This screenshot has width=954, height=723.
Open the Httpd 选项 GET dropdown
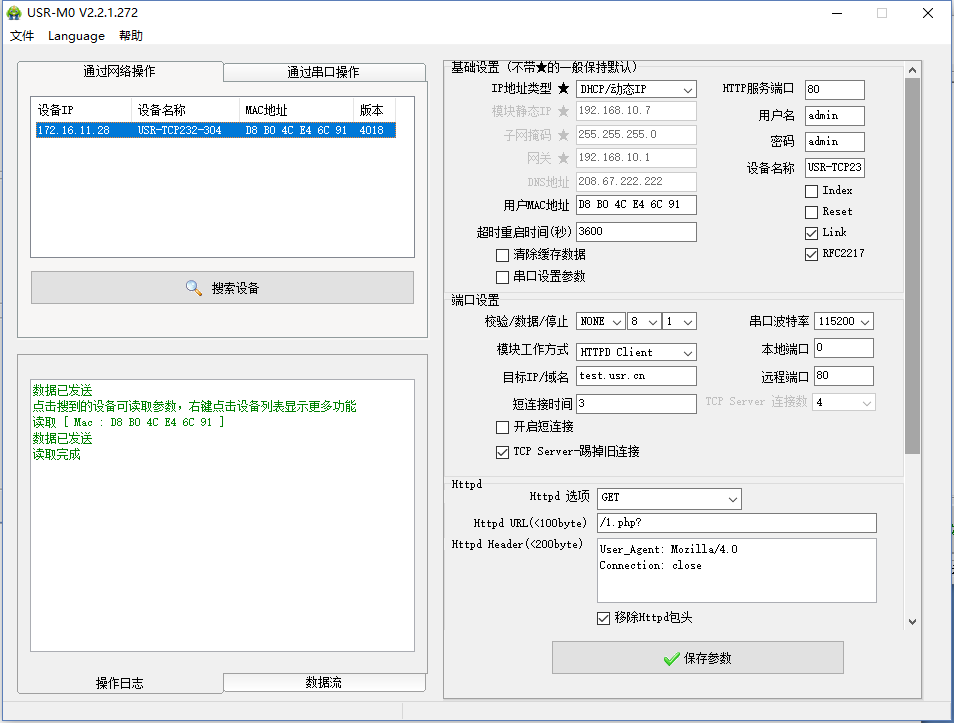click(669, 498)
